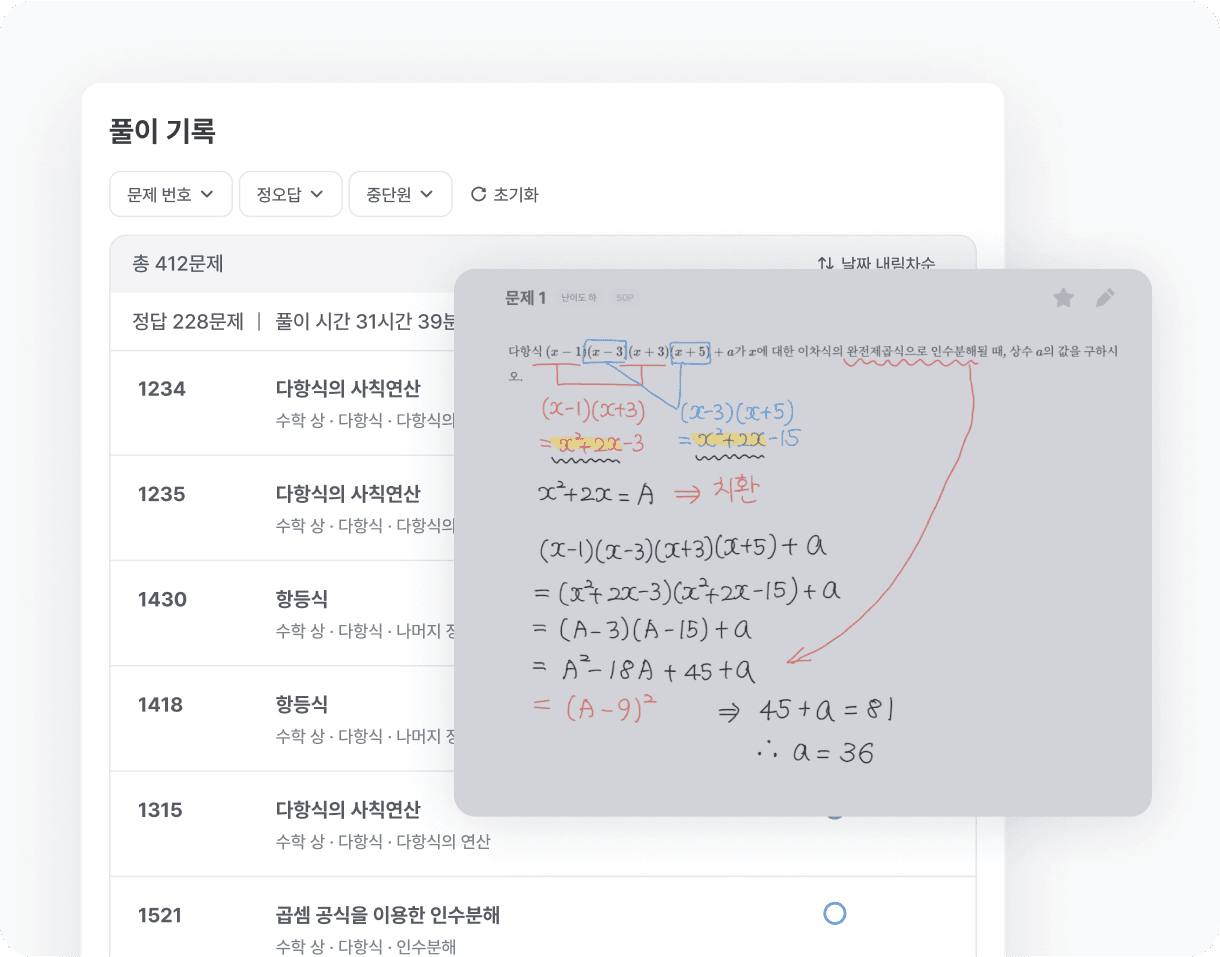Open the 문제 번호 filter dropdown
This screenshot has width=1220, height=957.
click(x=170, y=194)
